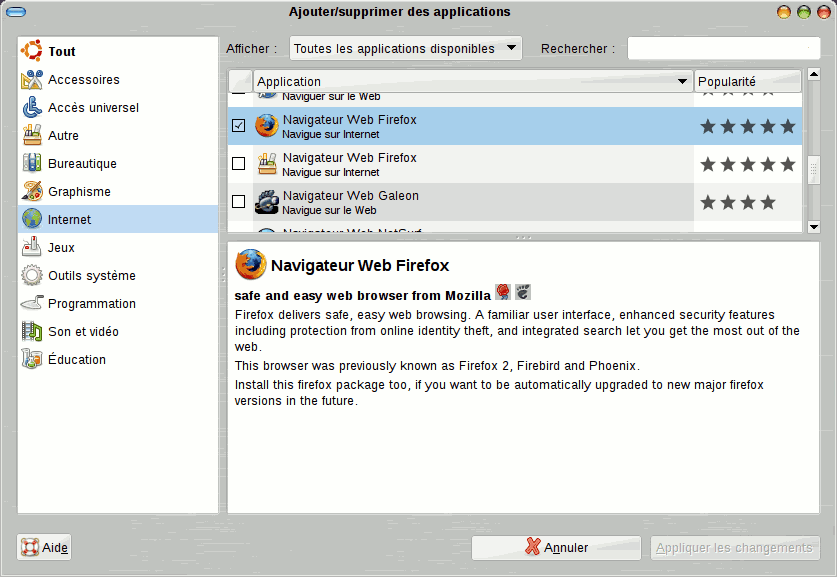Click the Outils système gear icon
Viewport: 837px width, 577px height.
31,275
